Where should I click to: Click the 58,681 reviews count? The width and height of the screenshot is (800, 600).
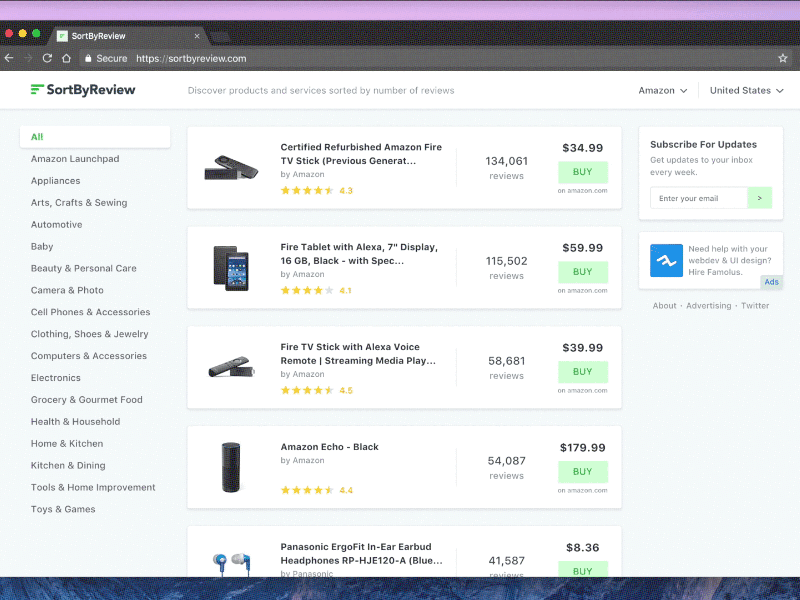pyautogui.click(x=506, y=368)
